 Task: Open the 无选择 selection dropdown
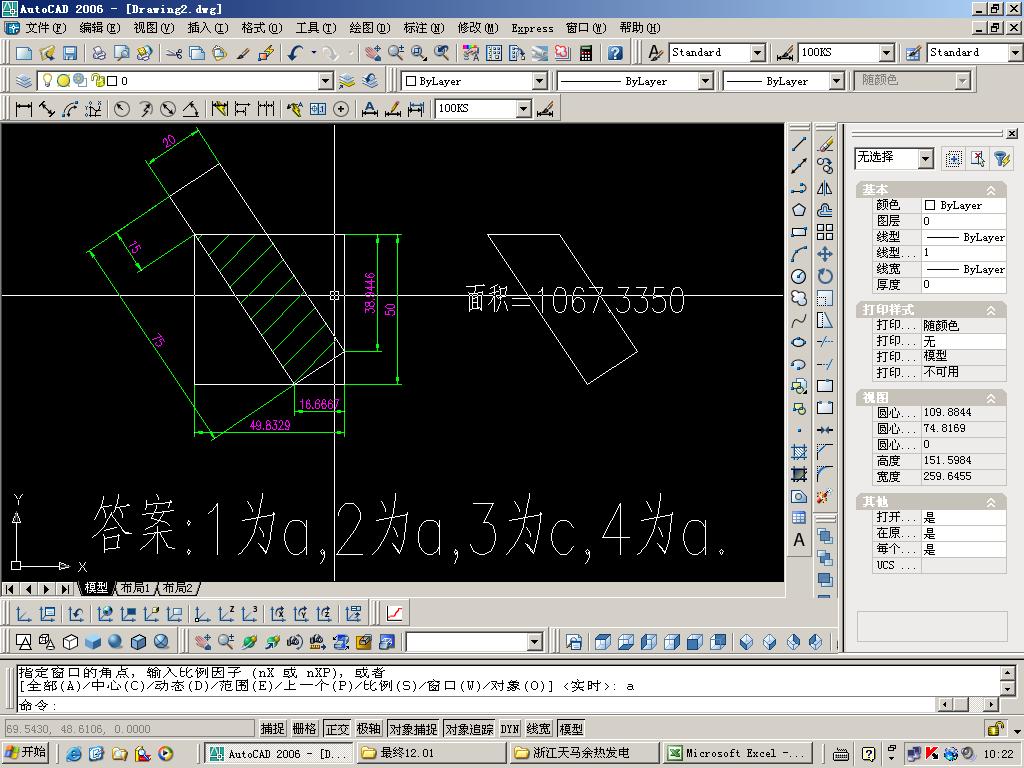[925, 158]
